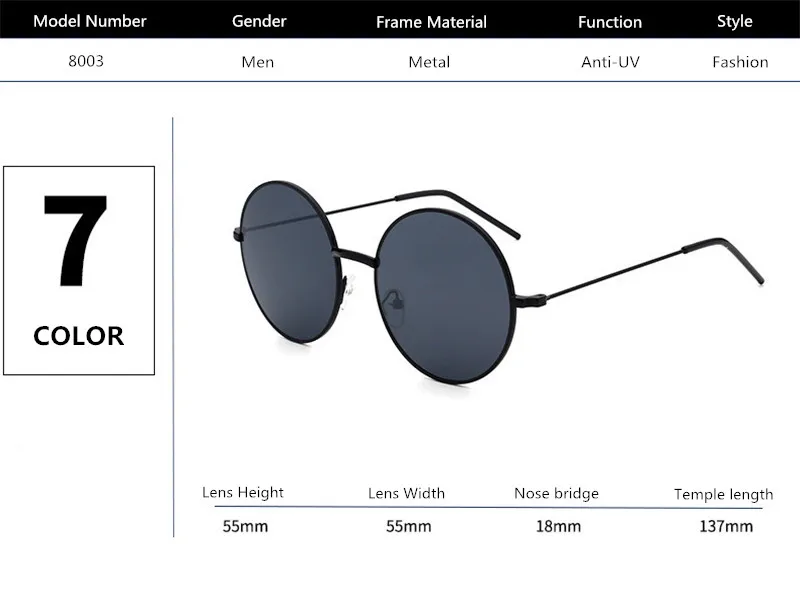Select the Gender column header
This screenshot has height=608, width=800.
click(259, 21)
